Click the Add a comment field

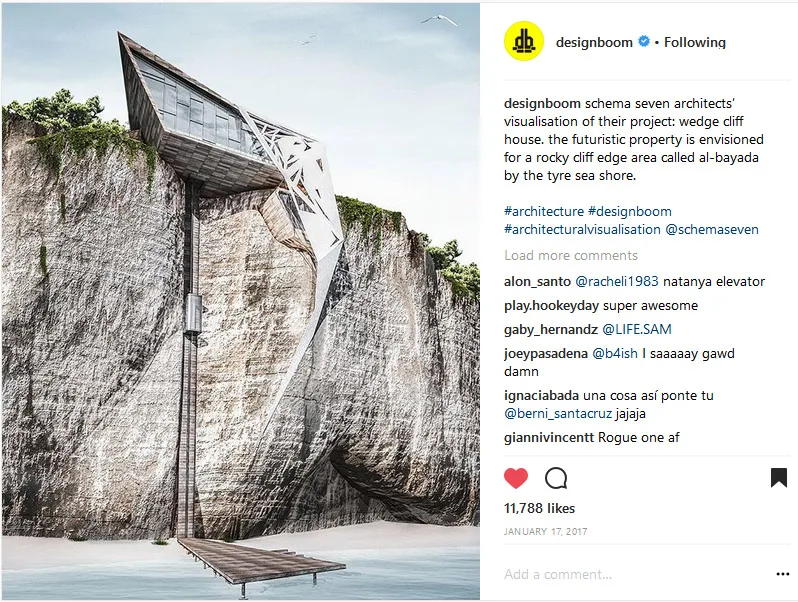[636, 574]
